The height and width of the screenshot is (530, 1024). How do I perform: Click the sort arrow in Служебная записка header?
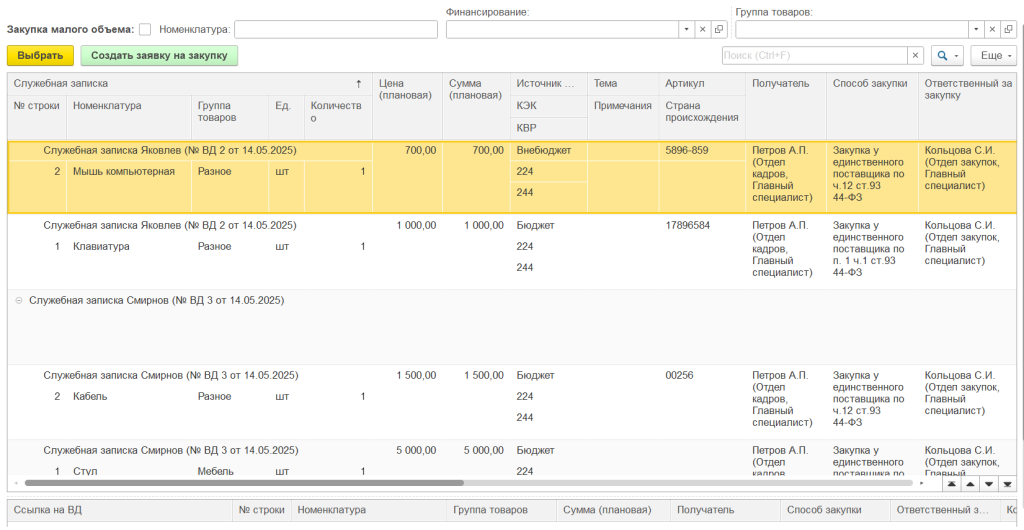[358, 84]
